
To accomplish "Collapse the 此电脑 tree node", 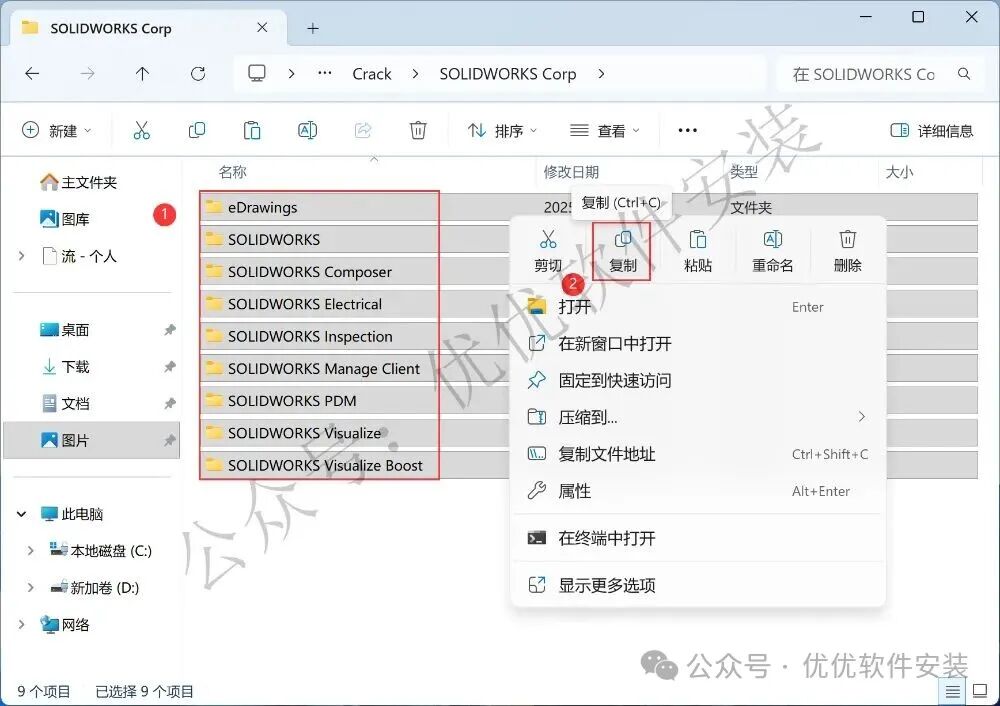I will pyautogui.click(x=22, y=514).
